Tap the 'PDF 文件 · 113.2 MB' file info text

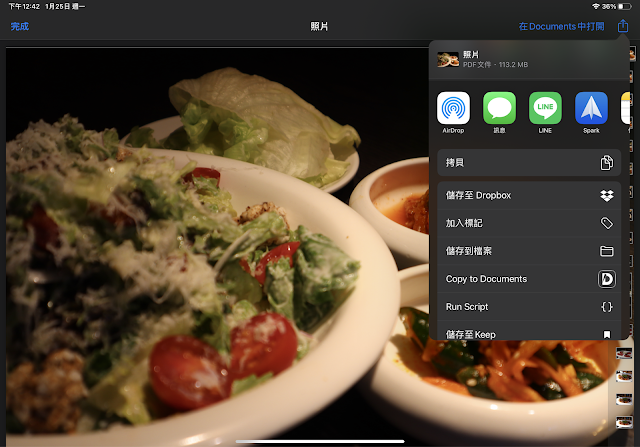click(495, 64)
